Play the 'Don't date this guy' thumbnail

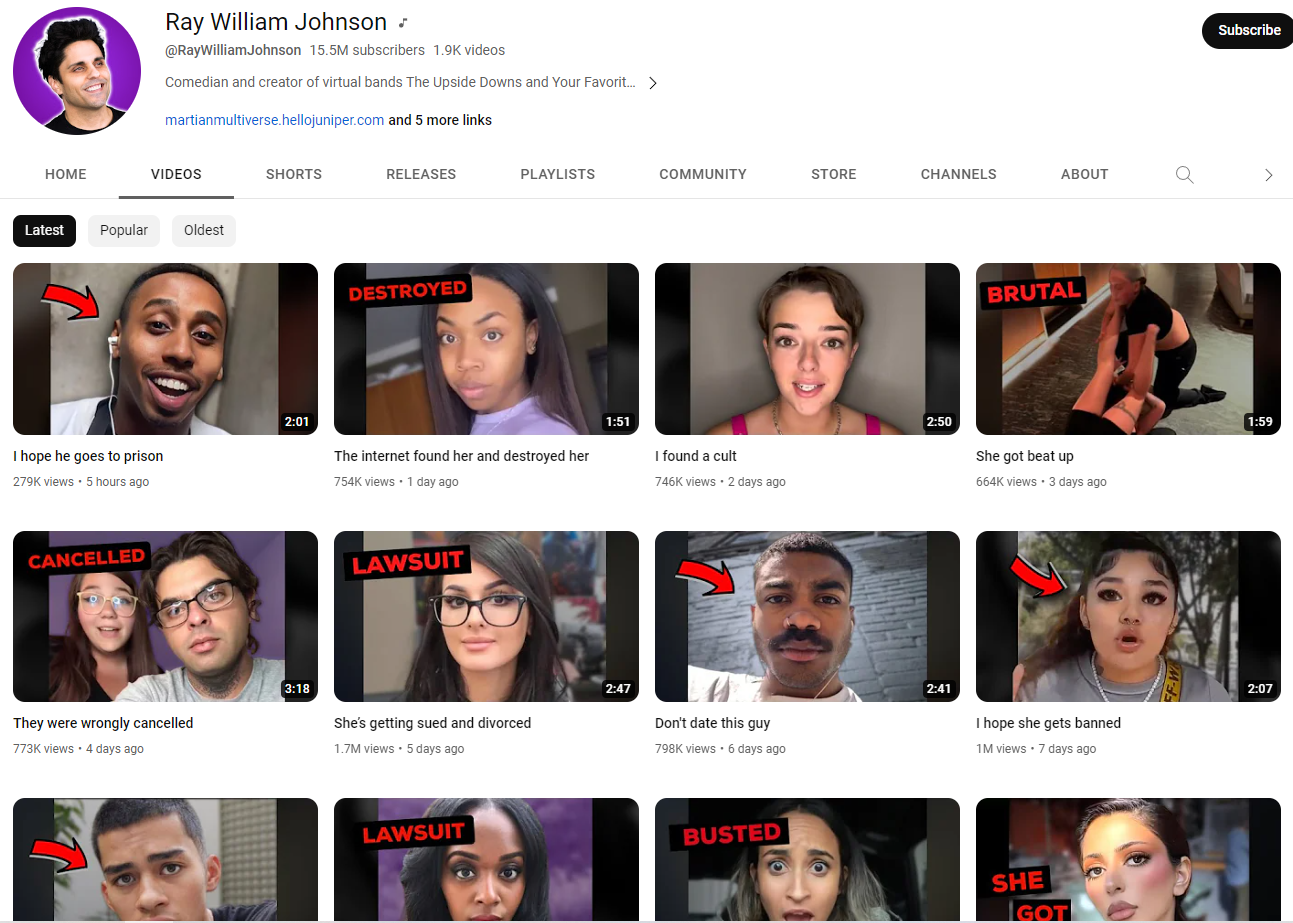807,616
